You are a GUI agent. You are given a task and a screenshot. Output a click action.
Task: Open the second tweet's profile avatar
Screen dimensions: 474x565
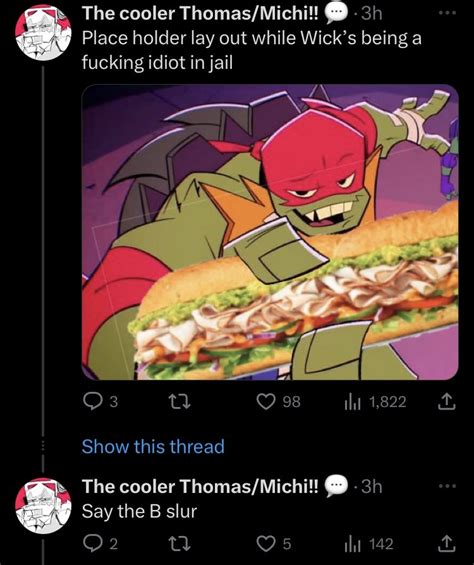pos(43,506)
